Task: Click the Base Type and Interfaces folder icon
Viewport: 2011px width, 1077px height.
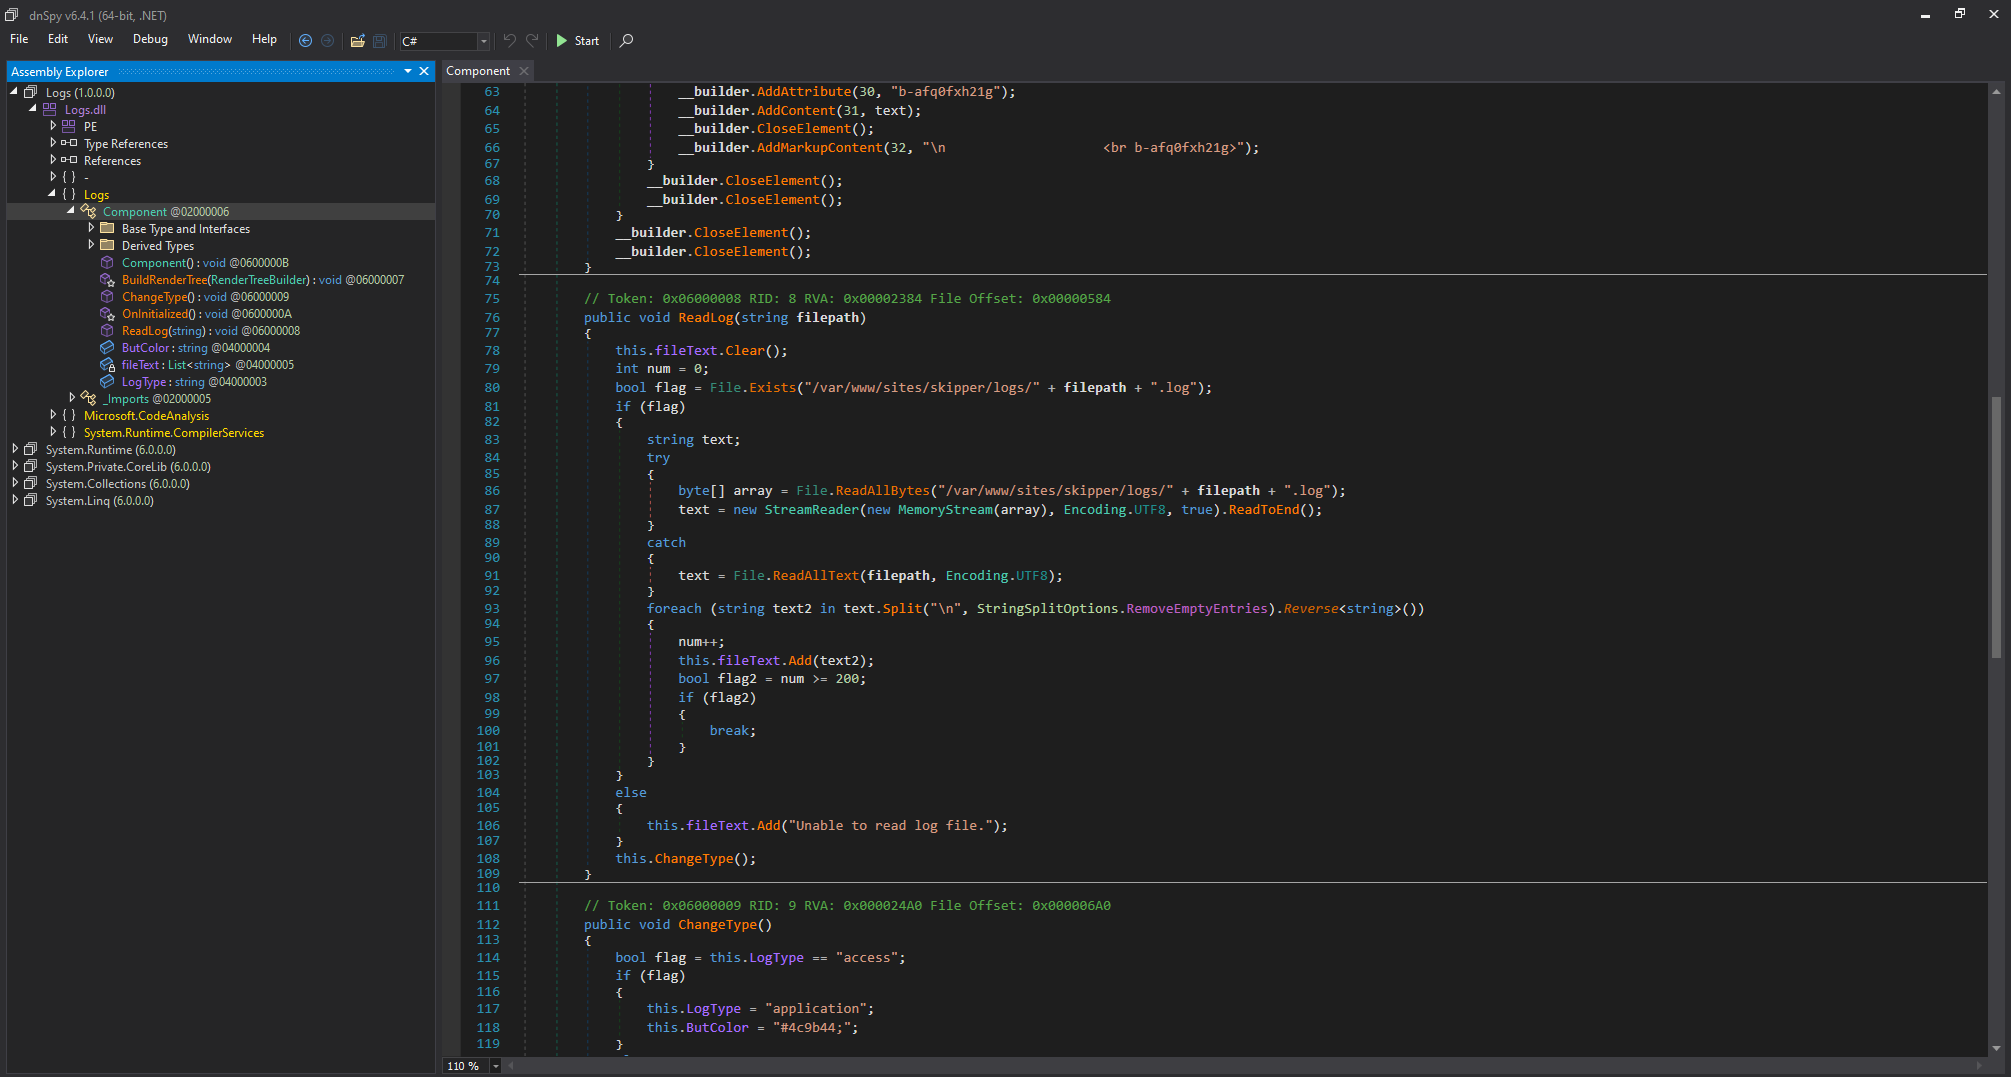Action: tap(107, 228)
